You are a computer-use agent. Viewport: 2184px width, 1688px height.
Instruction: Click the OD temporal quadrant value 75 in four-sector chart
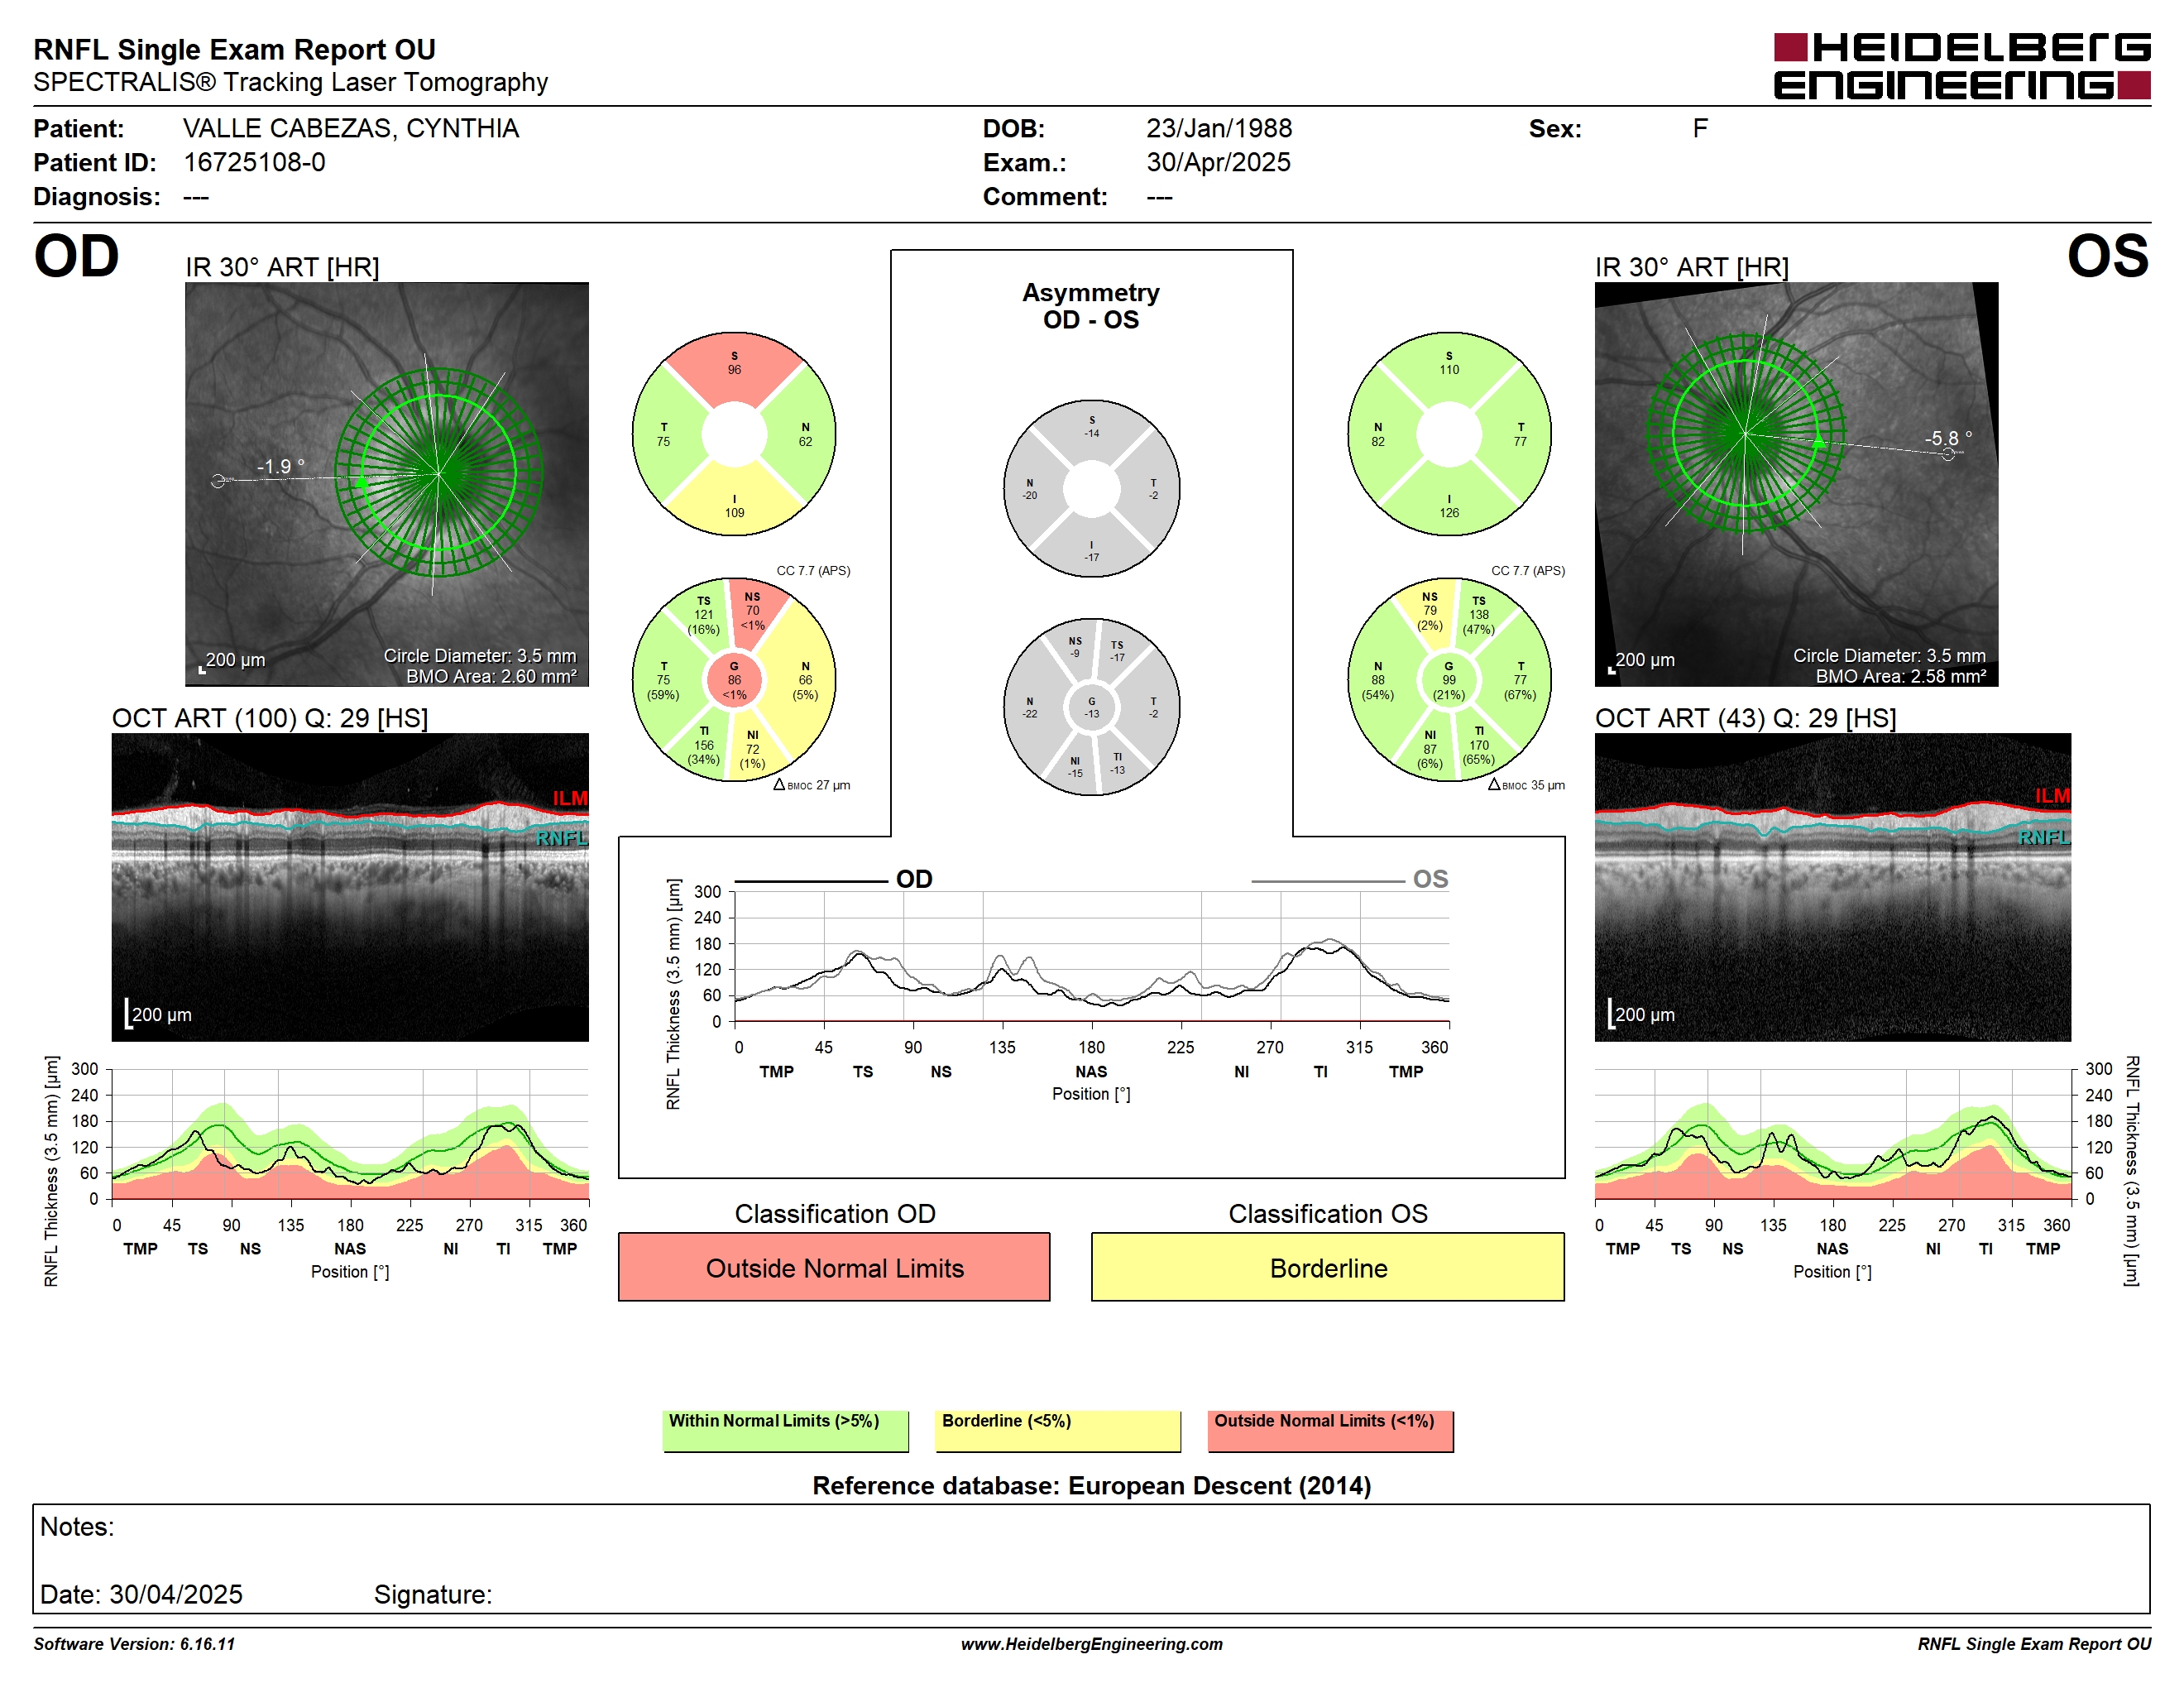point(663,441)
